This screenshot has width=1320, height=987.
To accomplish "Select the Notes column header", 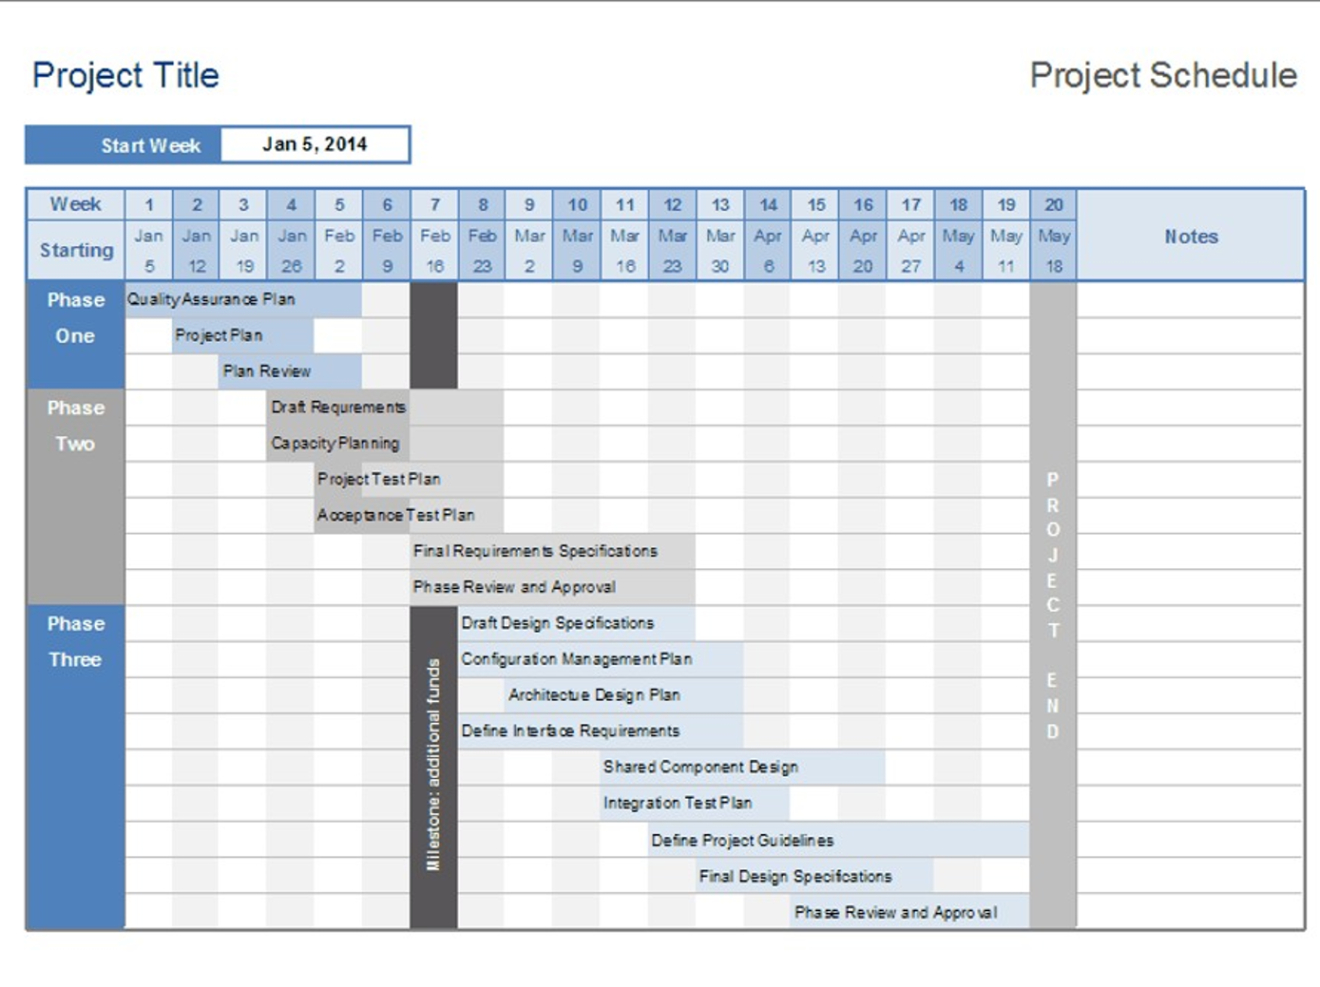I will coord(1190,237).
